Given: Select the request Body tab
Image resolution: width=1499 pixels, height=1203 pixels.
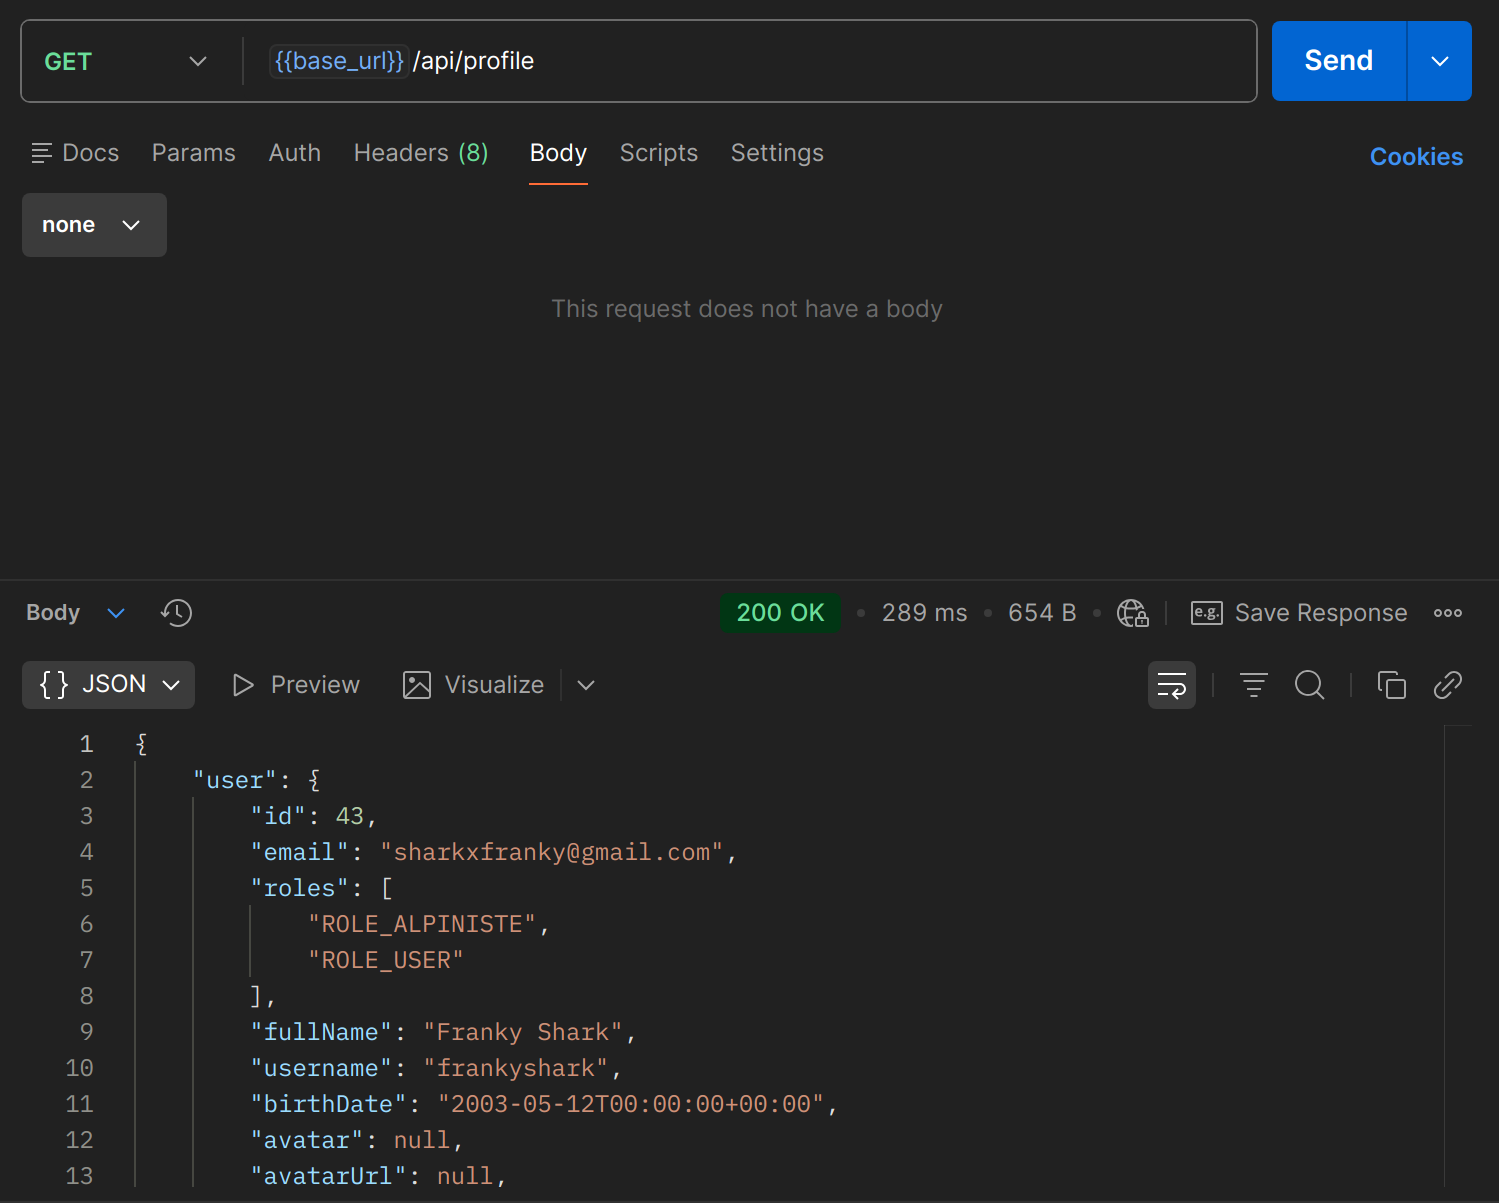Looking at the screenshot, I should tap(558, 153).
